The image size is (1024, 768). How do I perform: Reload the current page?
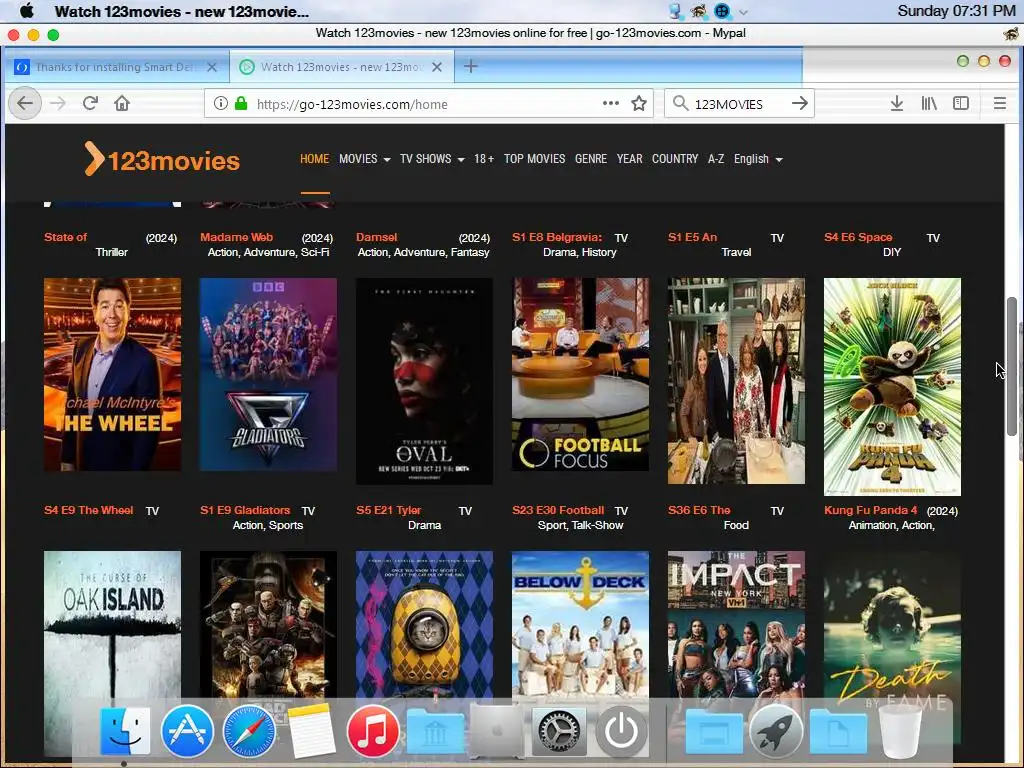(90, 103)
